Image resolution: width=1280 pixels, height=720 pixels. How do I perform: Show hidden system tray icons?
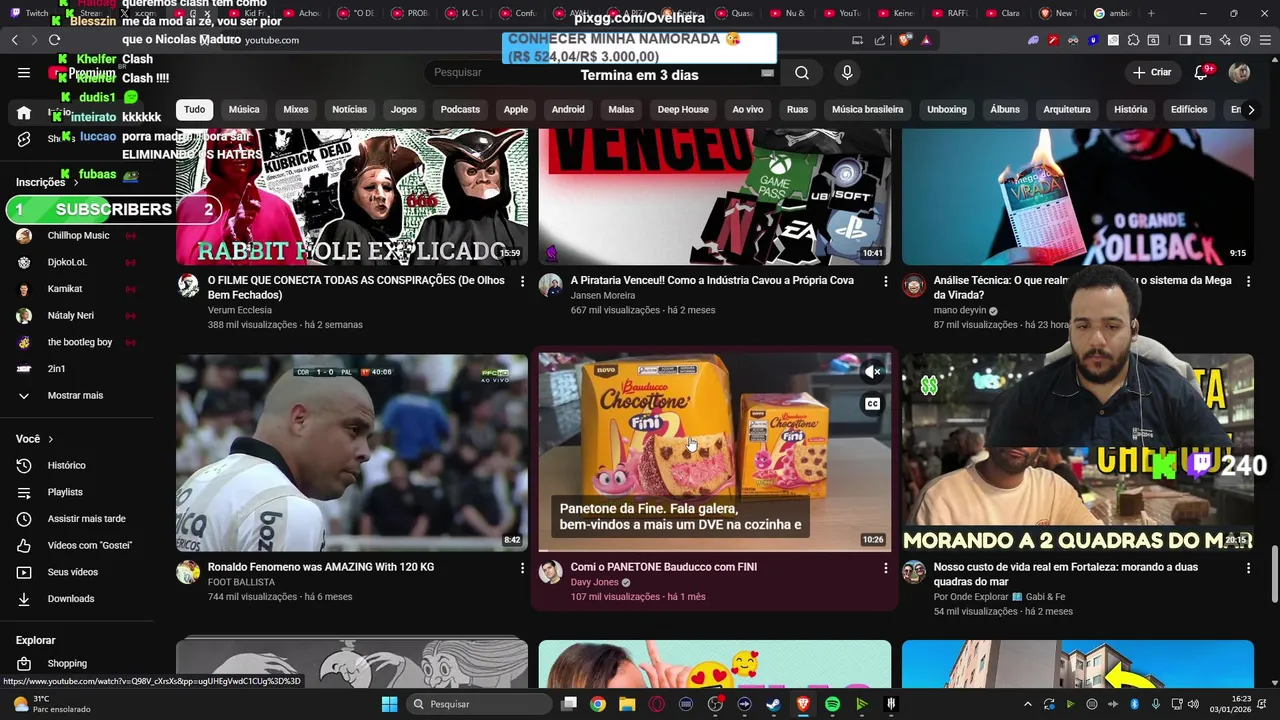tap(1027, 704)
